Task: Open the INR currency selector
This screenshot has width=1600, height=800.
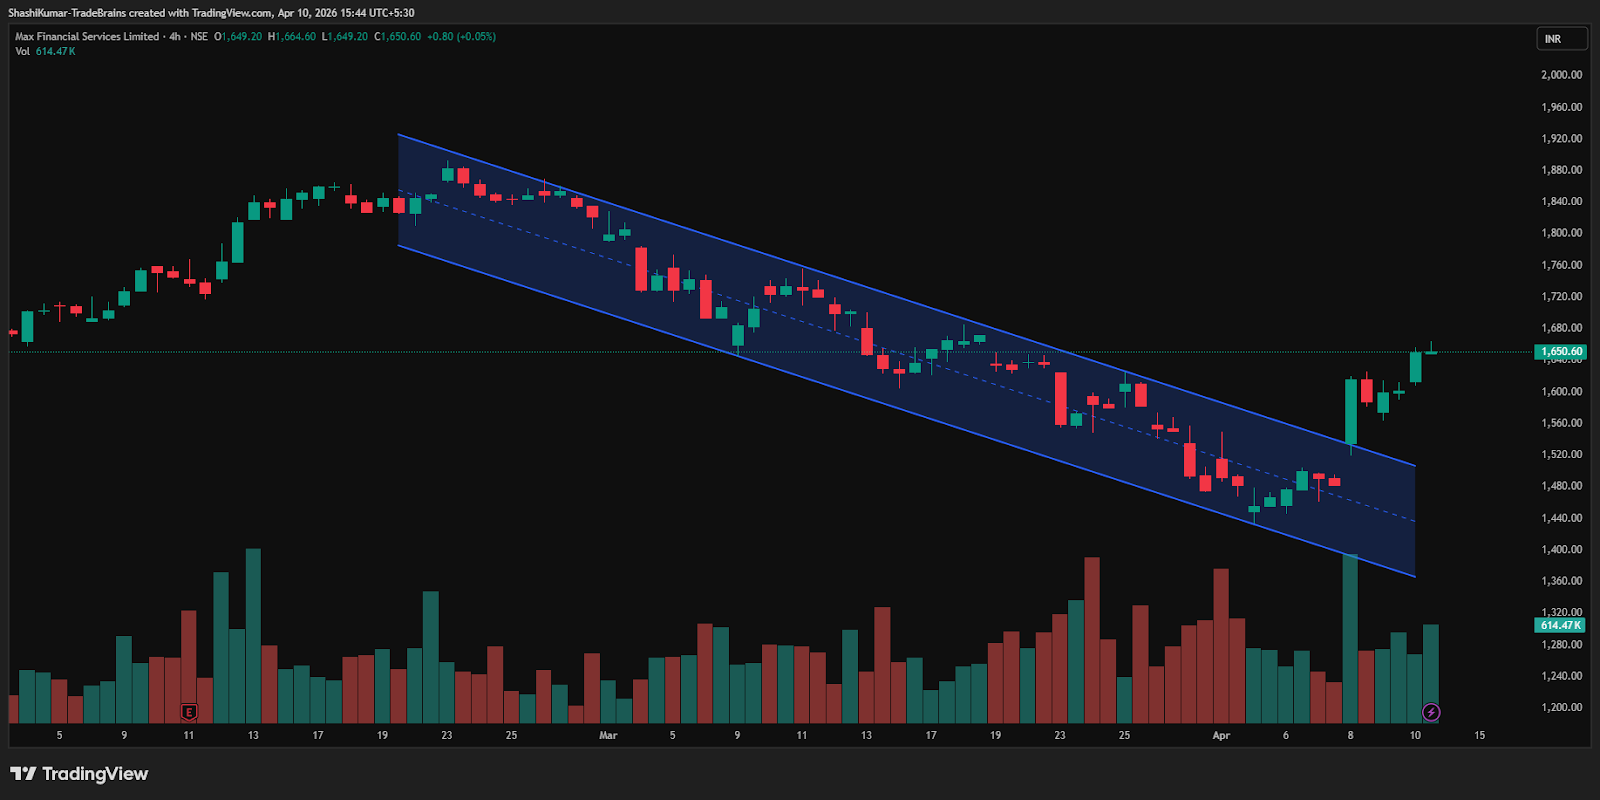Action: click(1561, 39)
